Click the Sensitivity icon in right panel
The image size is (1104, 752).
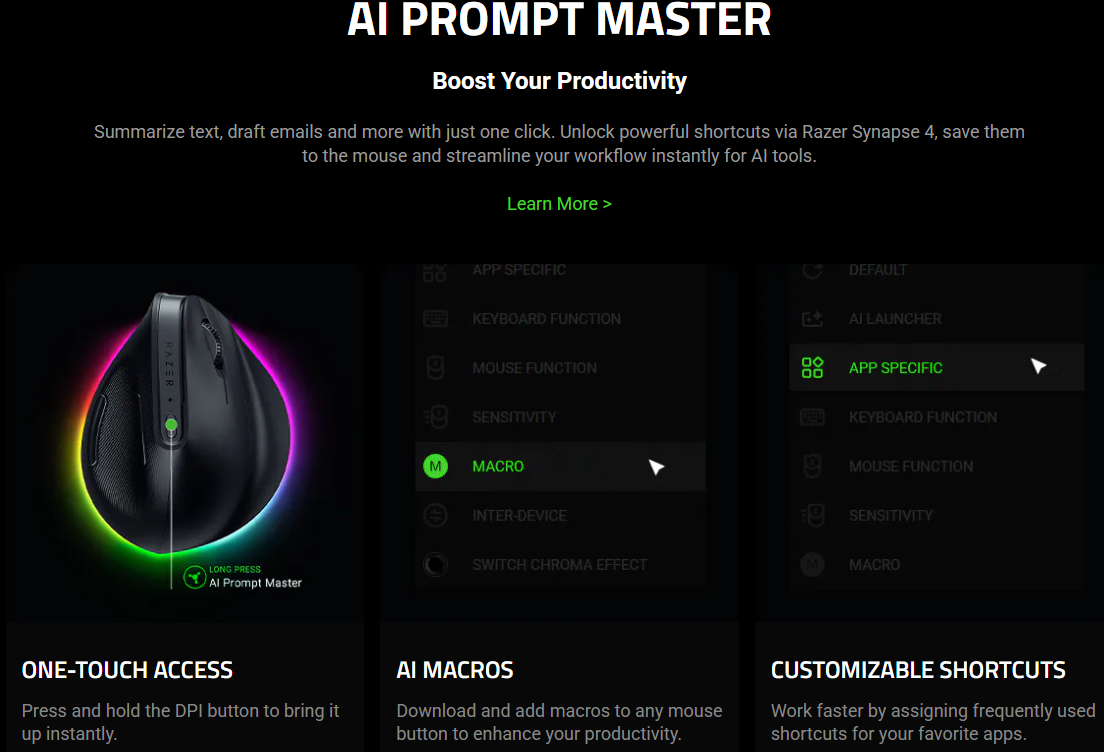click(812, 515)
